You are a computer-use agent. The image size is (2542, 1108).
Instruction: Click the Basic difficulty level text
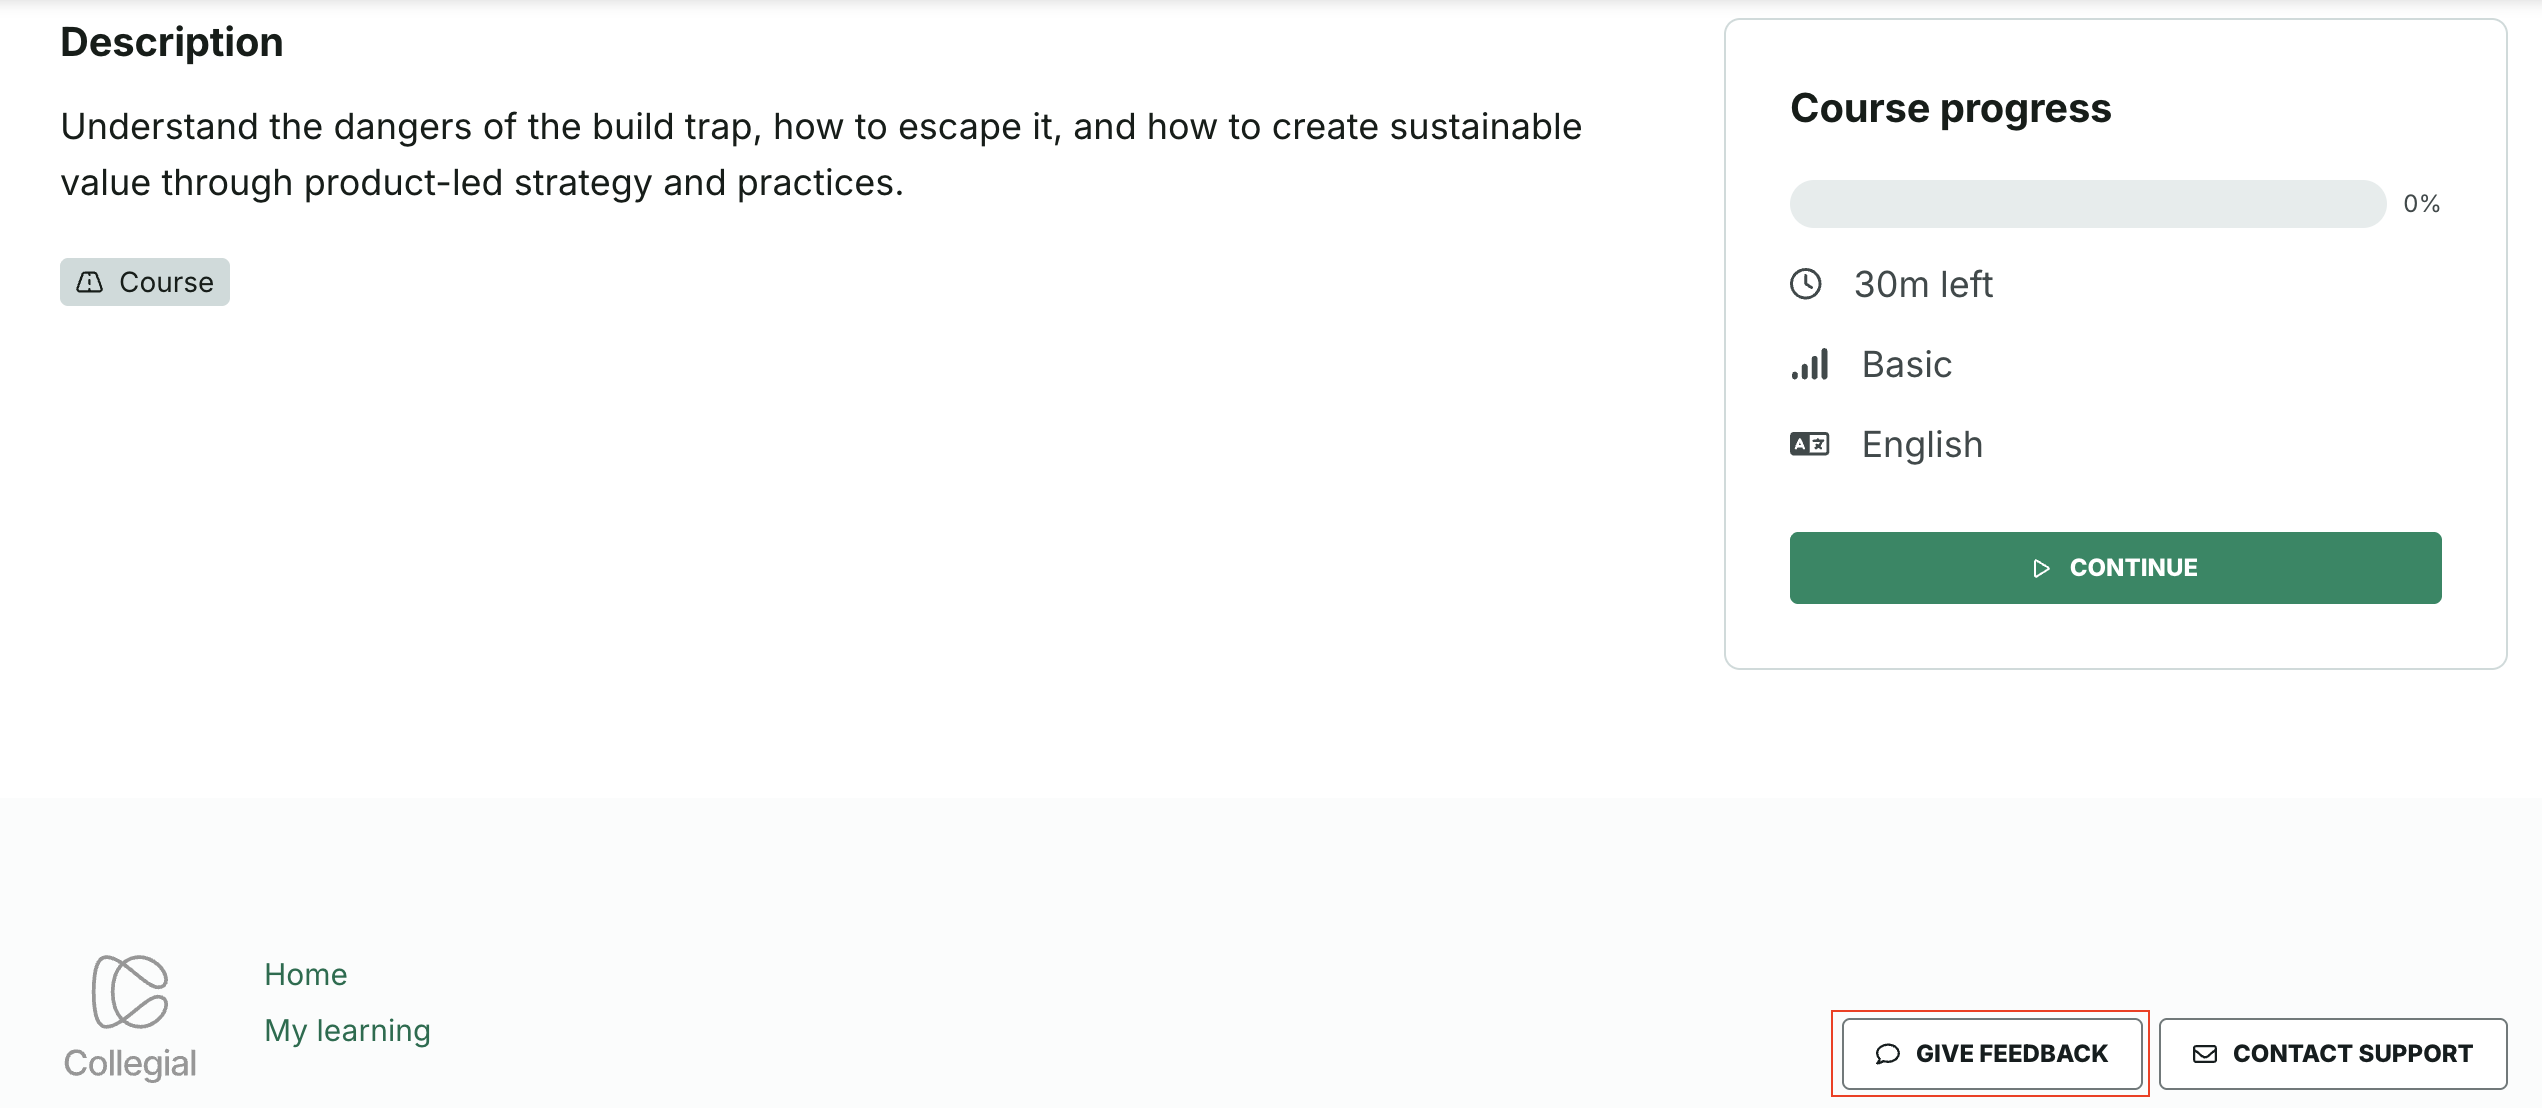(1906, 364)
